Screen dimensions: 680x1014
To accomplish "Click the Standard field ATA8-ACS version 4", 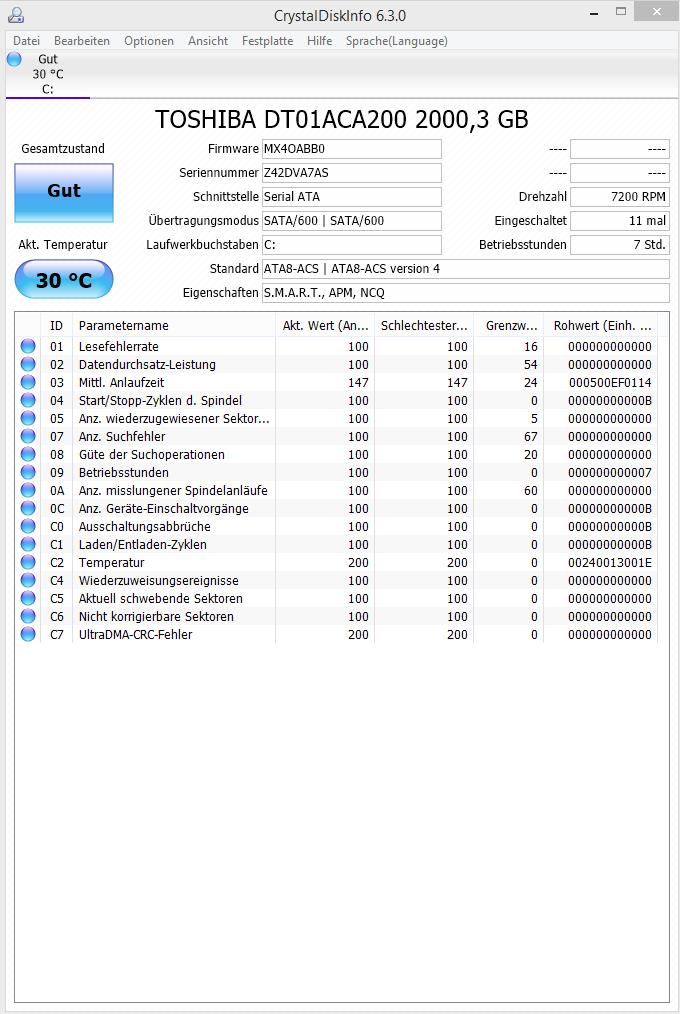I will [x=465, y=268].
